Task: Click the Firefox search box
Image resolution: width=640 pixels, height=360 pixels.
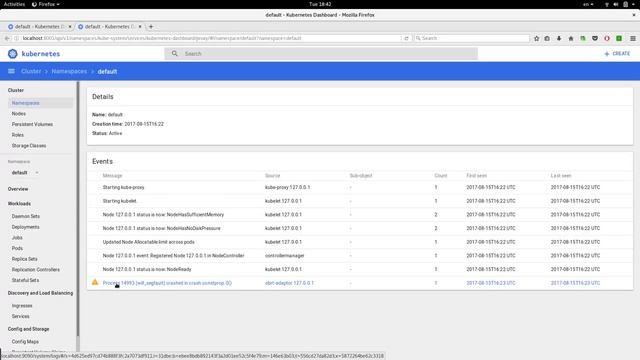Action: pos(471,38)
